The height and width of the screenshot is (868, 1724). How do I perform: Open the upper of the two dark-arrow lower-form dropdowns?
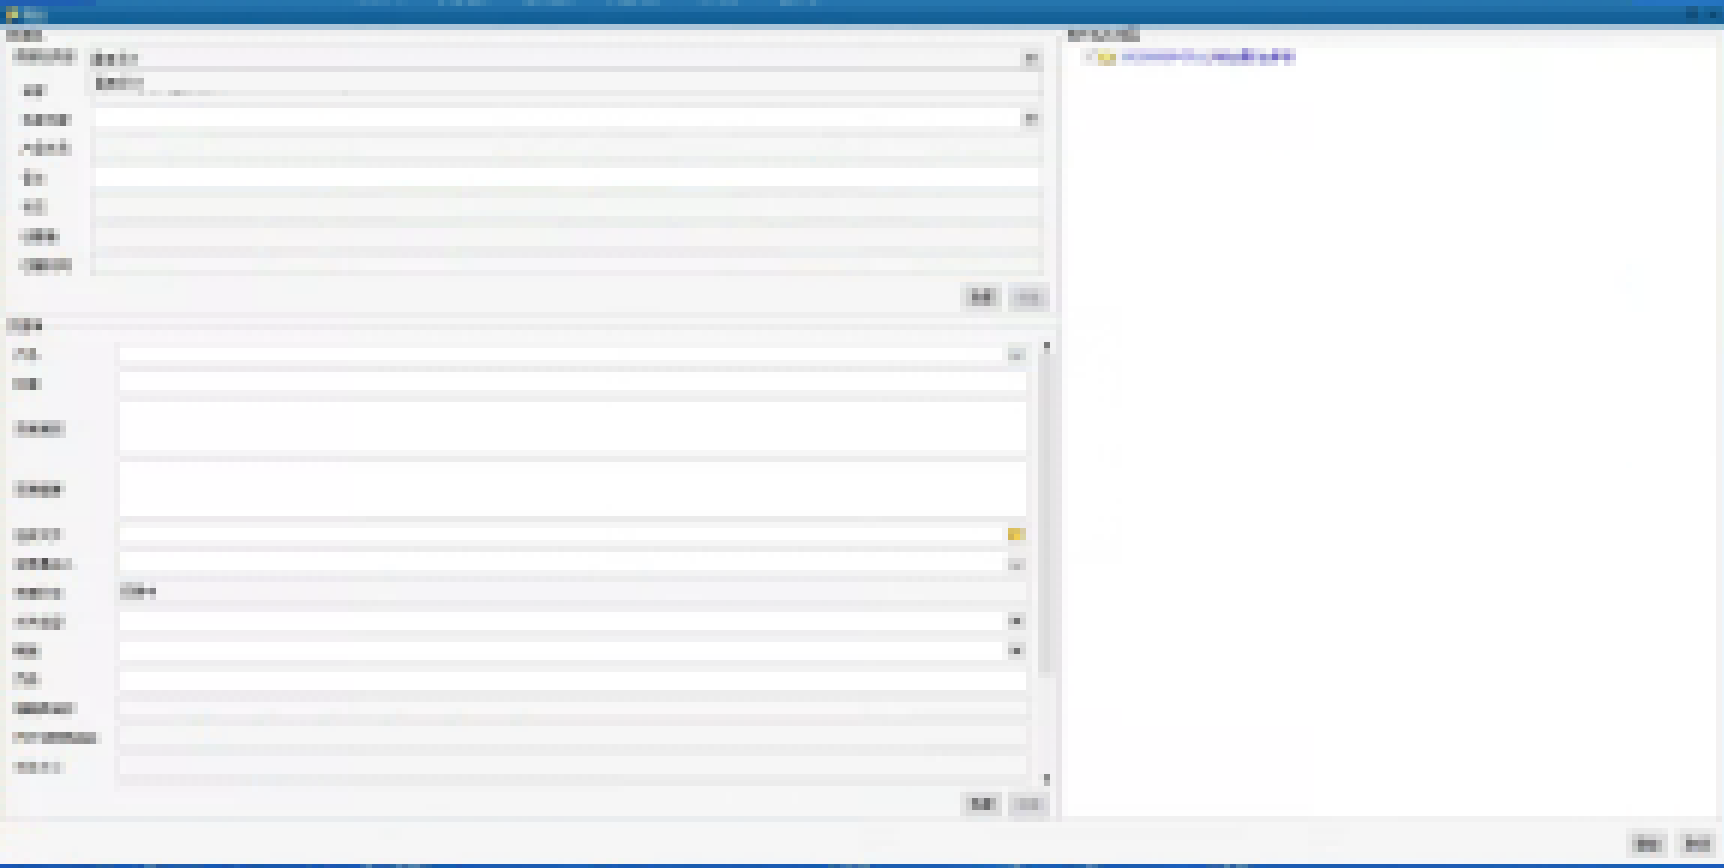pyautogui.click(x=1016, y=621)
